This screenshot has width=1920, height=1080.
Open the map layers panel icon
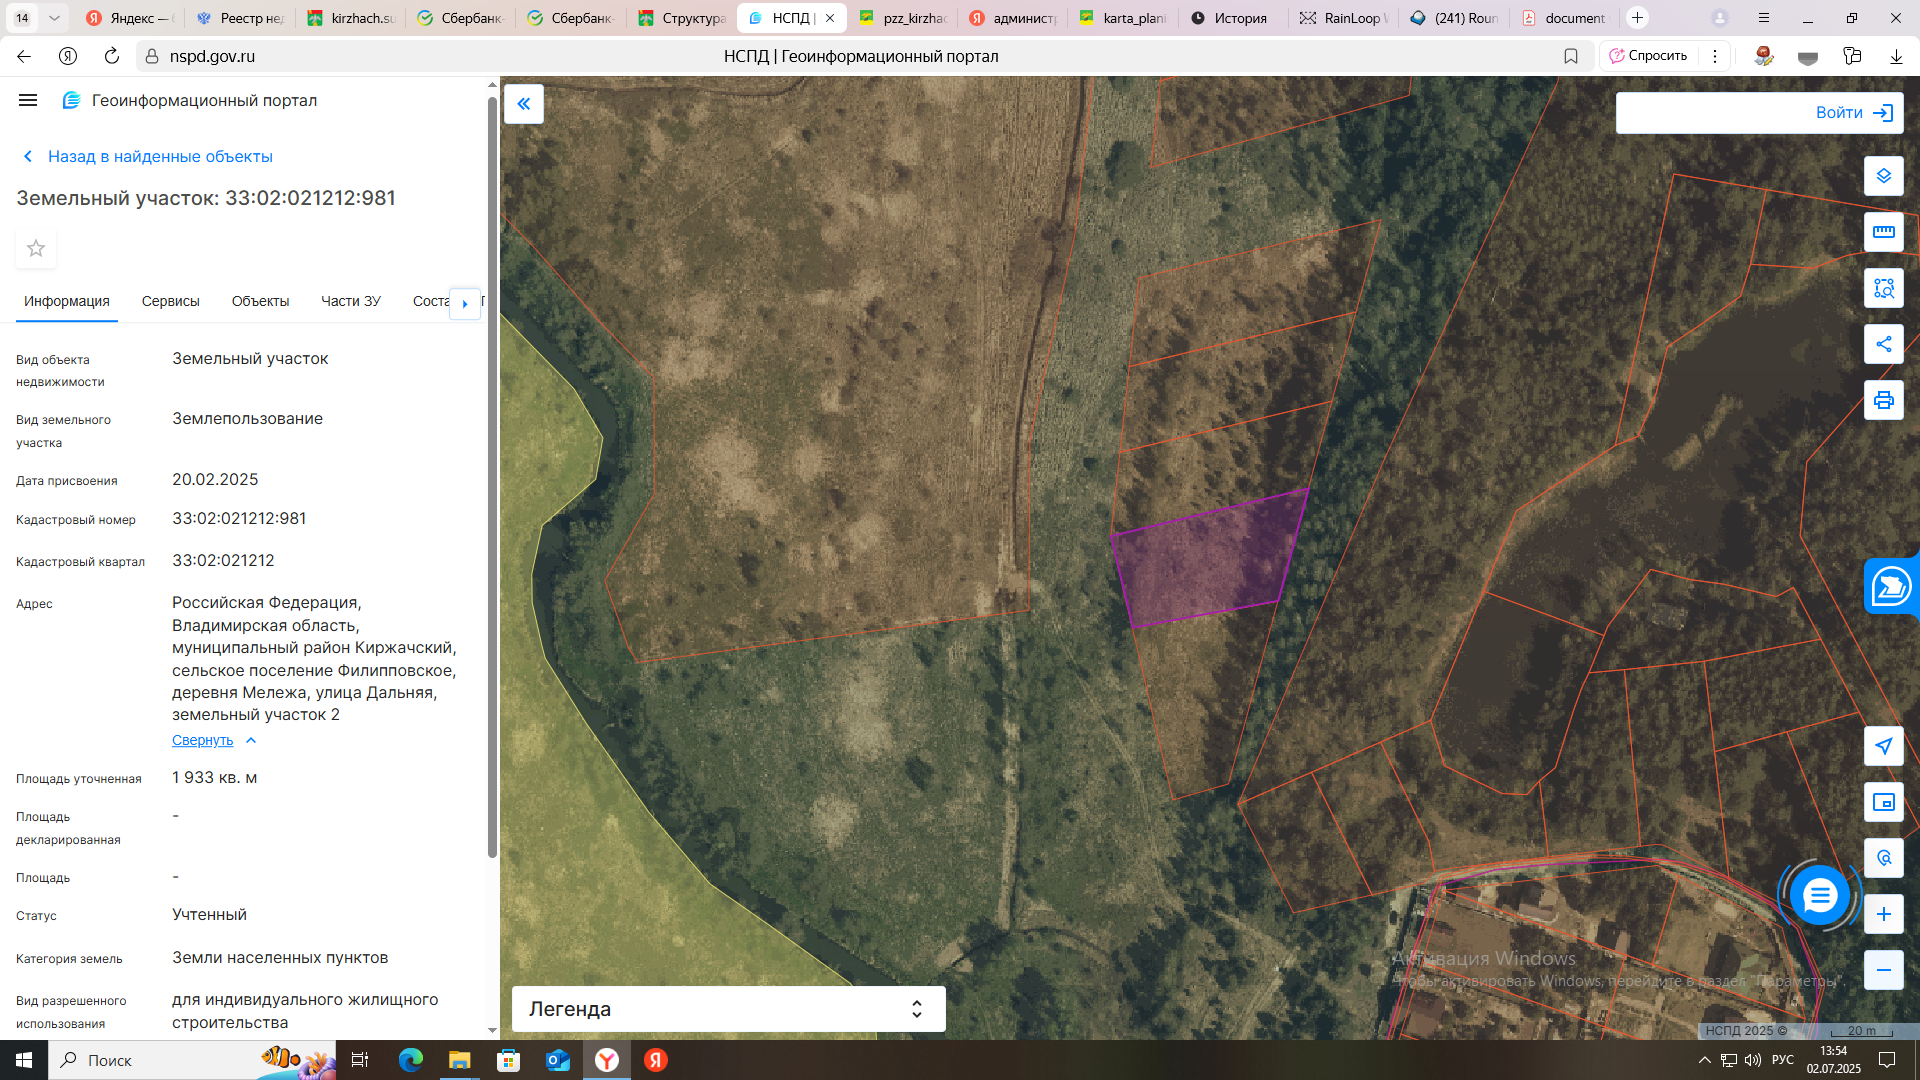1883,176
